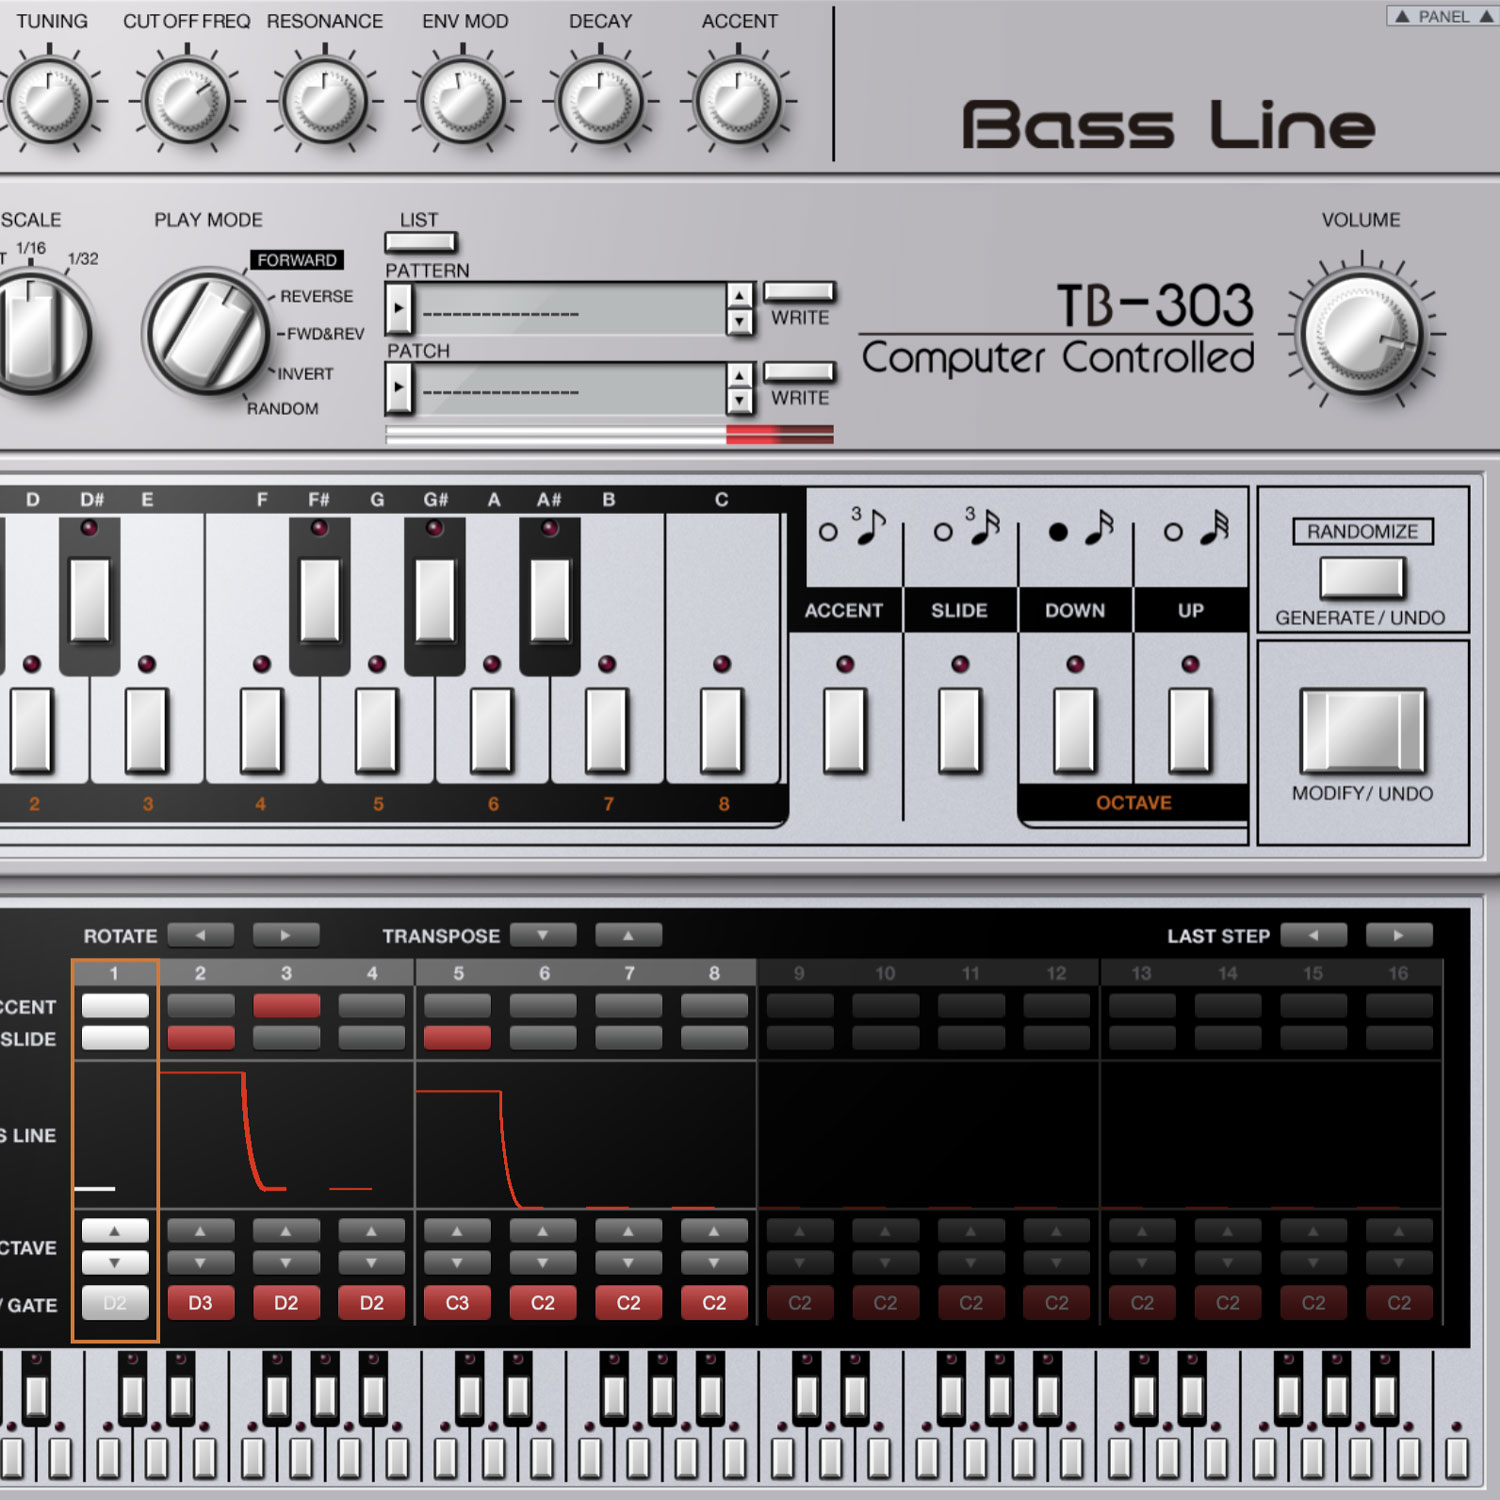1500x1500 pixels.
Task: Adjust the Accent knob
Action: coord(738,100)
